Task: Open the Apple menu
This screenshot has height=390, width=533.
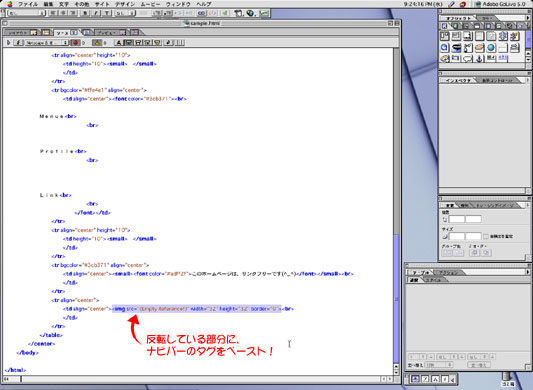Action: point(10,4)
